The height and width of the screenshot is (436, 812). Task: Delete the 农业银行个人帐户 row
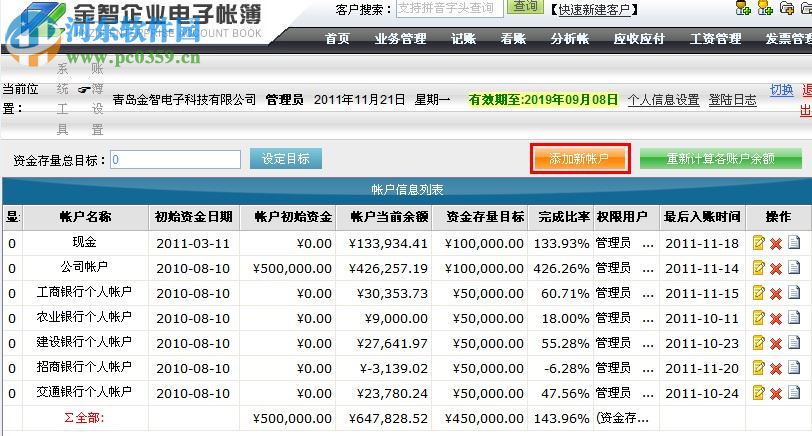776,318
